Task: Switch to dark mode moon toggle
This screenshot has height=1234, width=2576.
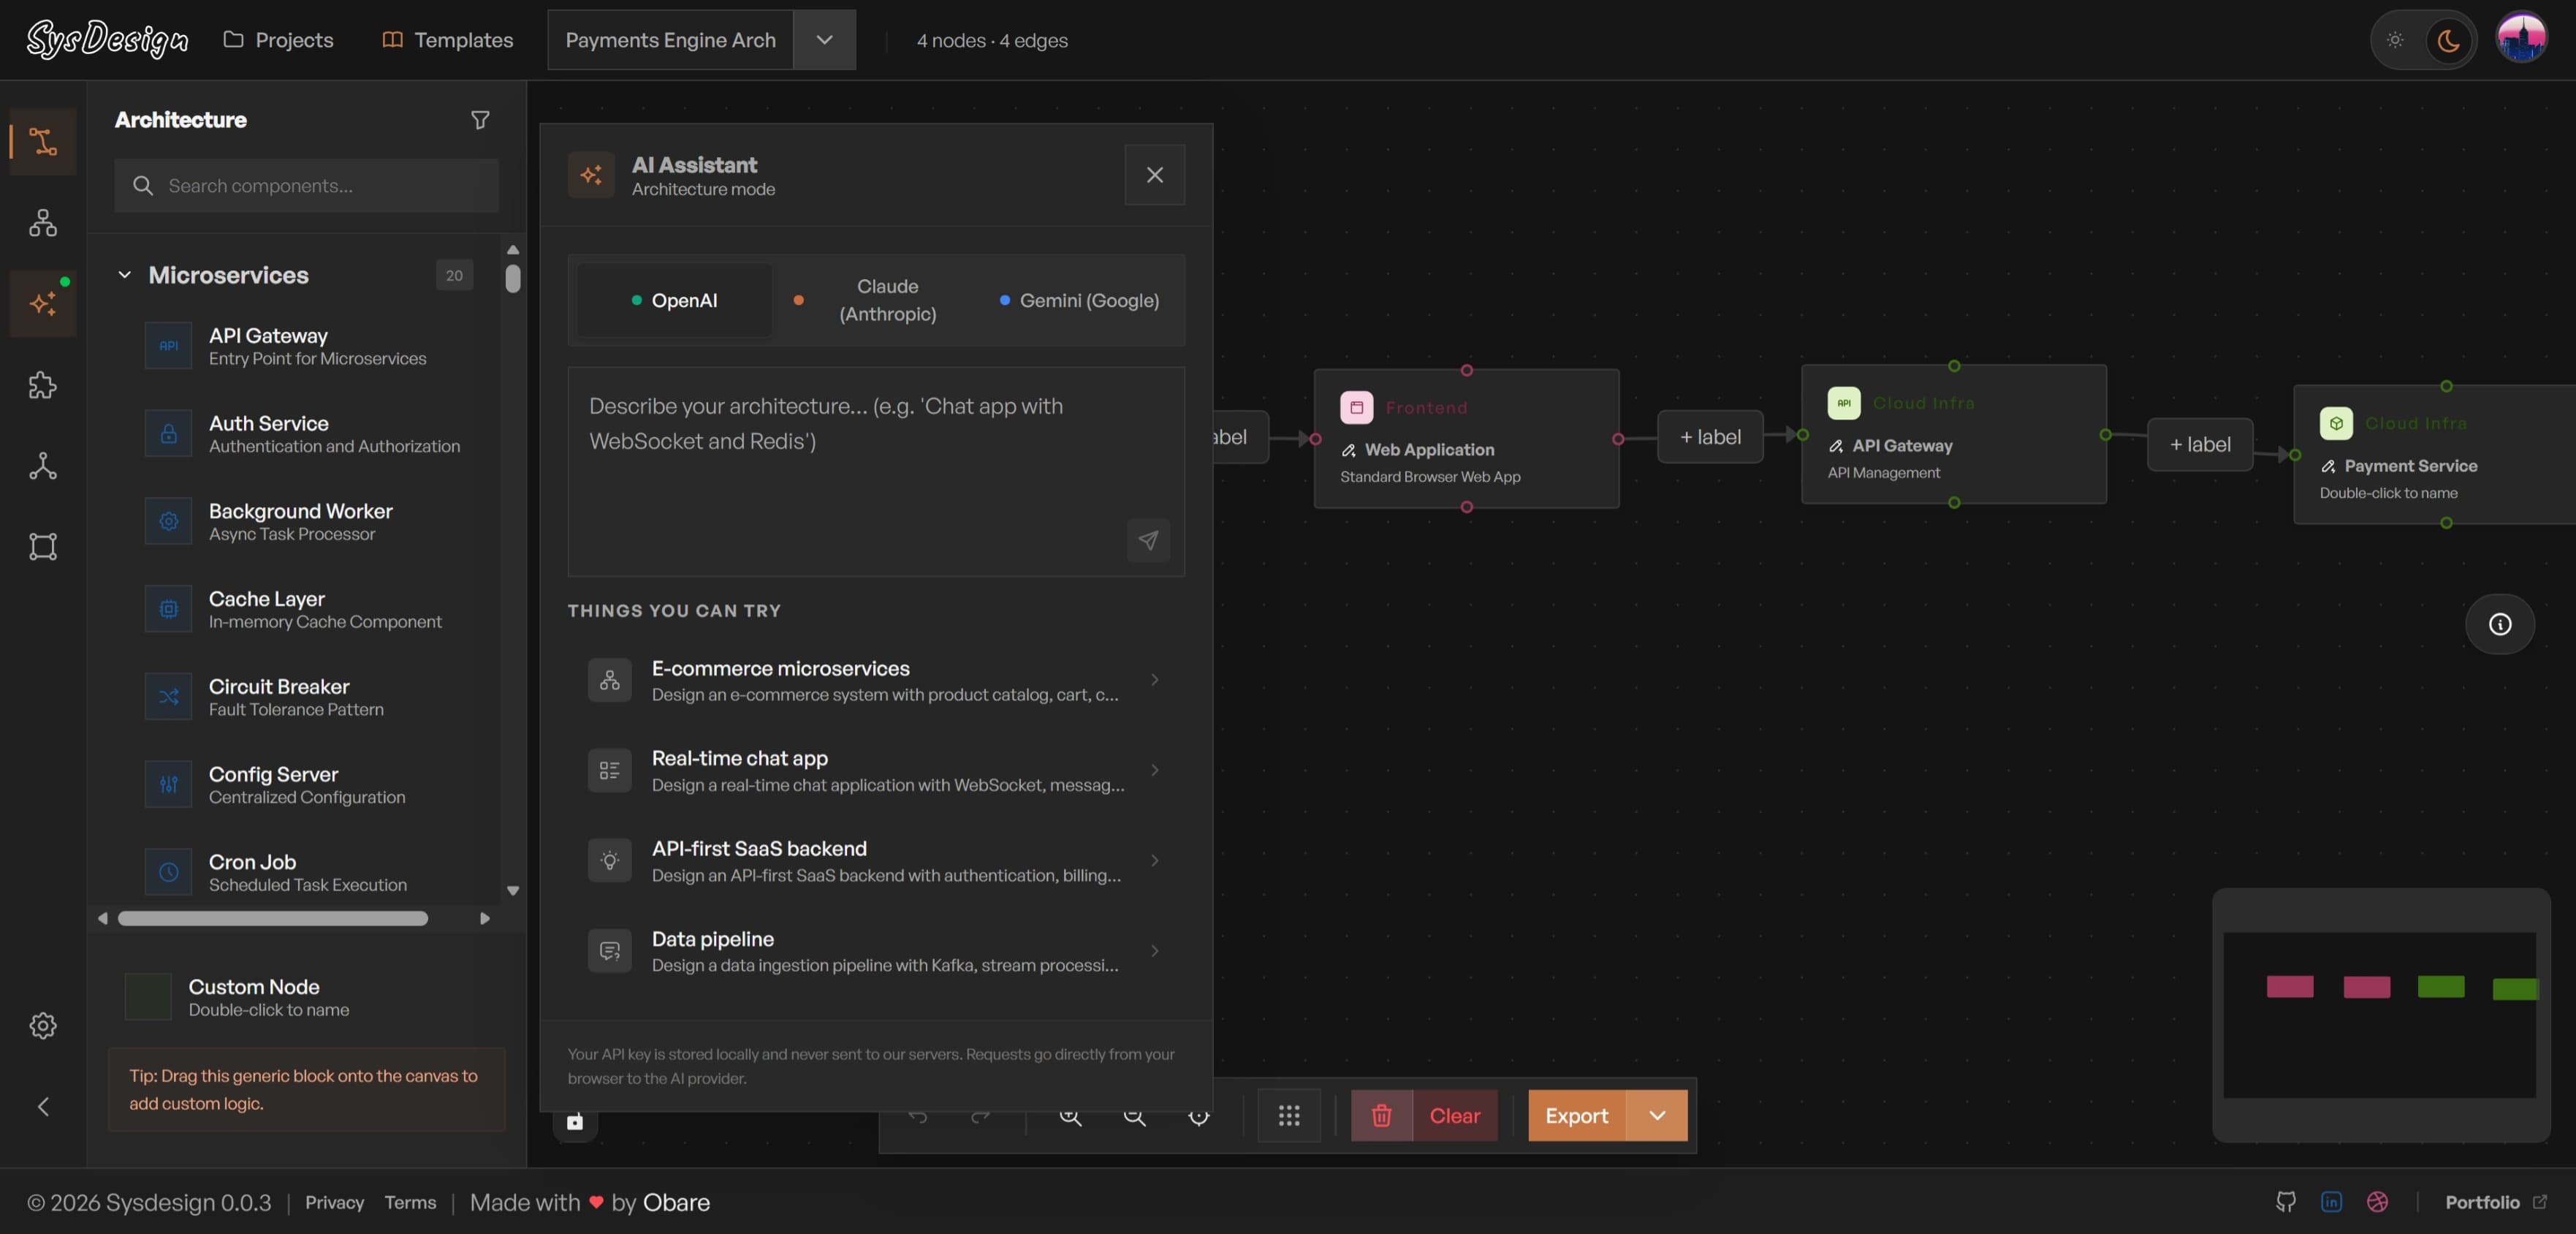Action: pyautogui.click(x=2448, y=40)
